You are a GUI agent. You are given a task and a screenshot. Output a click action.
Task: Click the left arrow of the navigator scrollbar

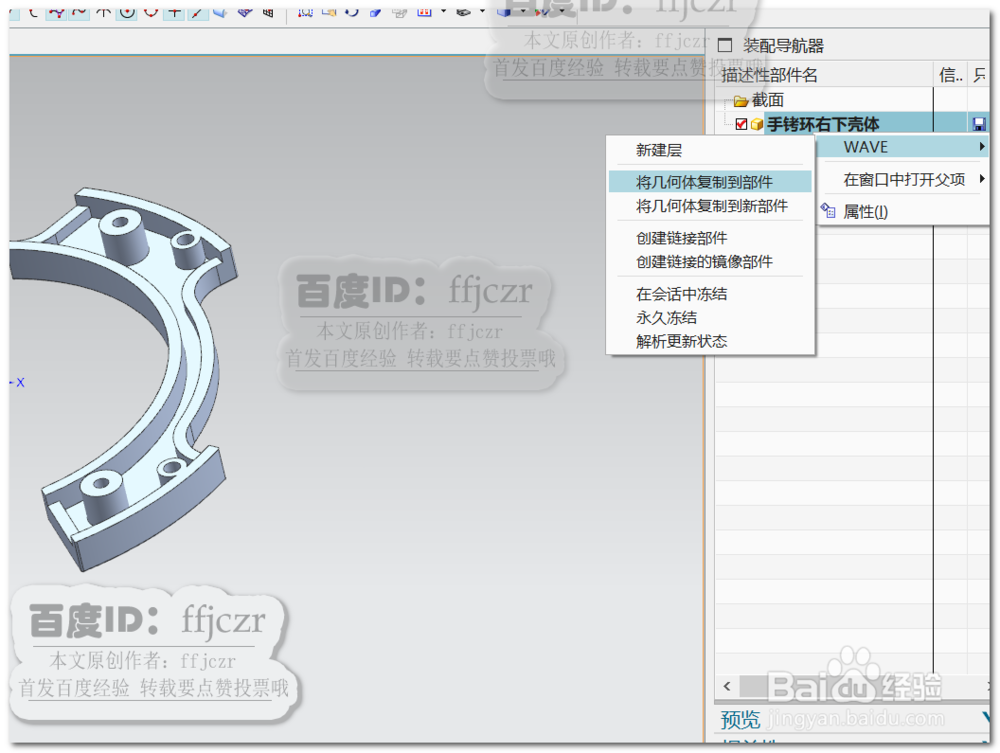[x=726, y=687]
